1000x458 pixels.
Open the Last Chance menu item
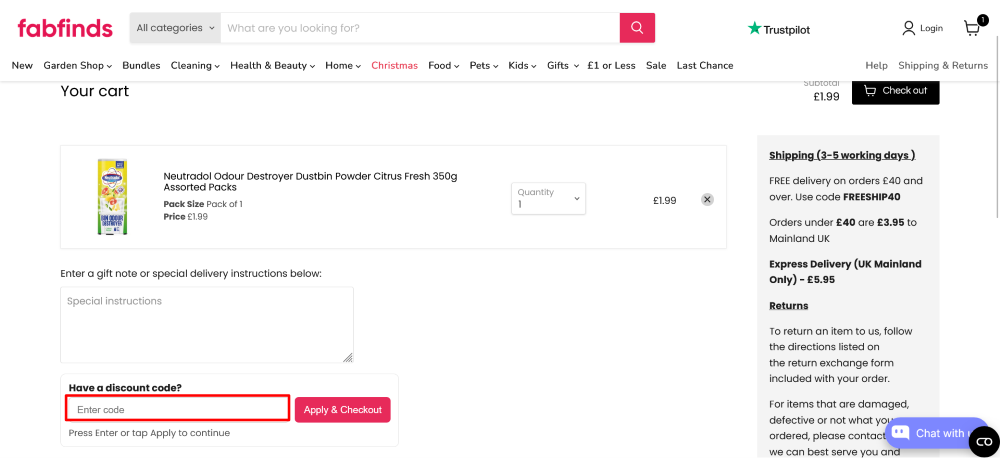(x=705, y=66)
